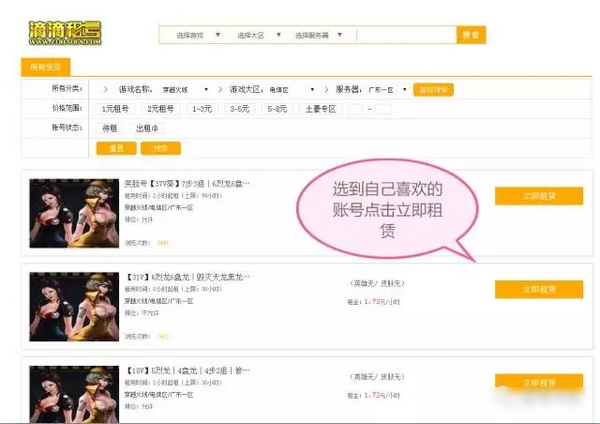Click the orange 重置 button

(x=116, y=148)
